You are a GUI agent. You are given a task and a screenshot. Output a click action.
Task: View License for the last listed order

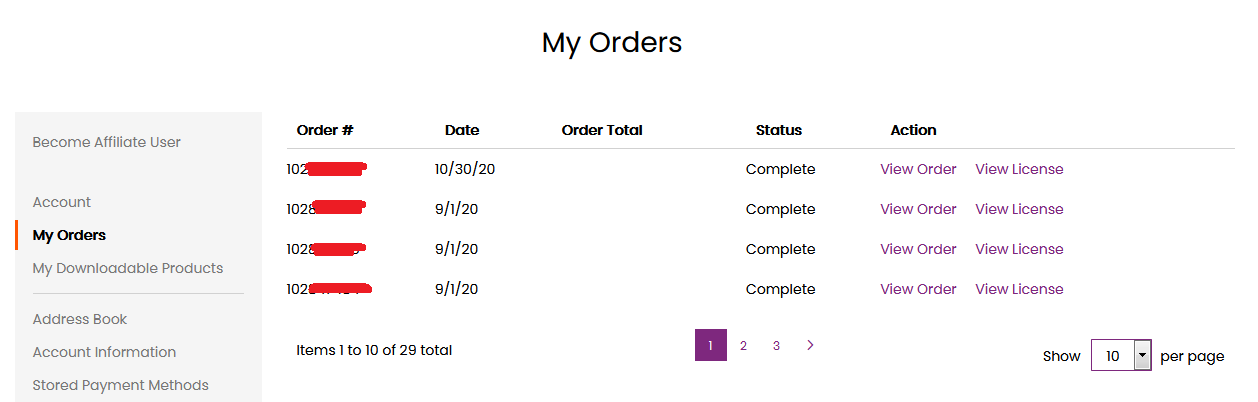click(x=1019, y=289)
